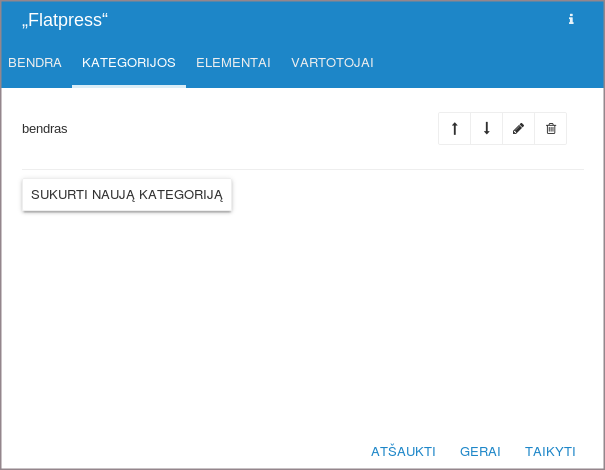The image size is (605, 470).
Task: Select the bendras category name
Action: pyautogui.click(x=45, y=128)
